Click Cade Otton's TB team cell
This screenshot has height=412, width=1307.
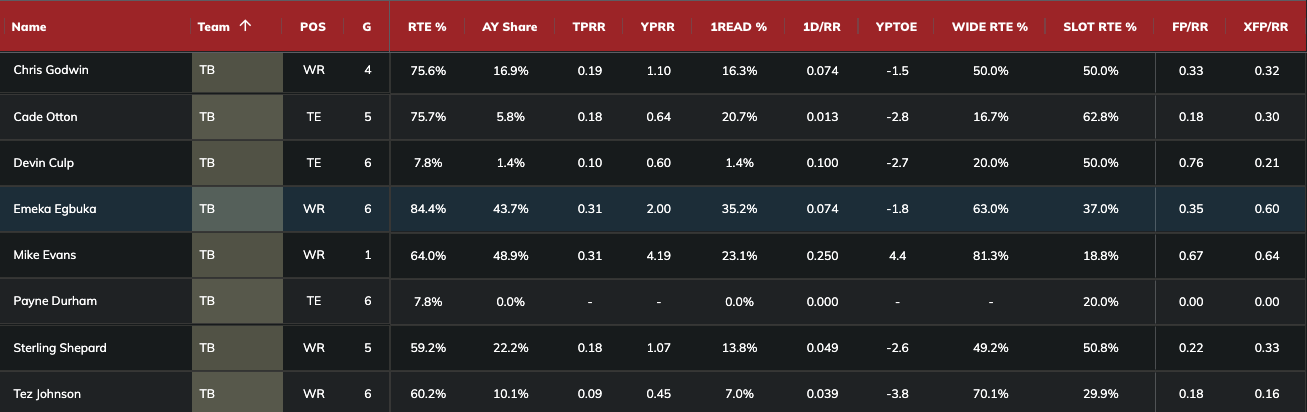237,117
